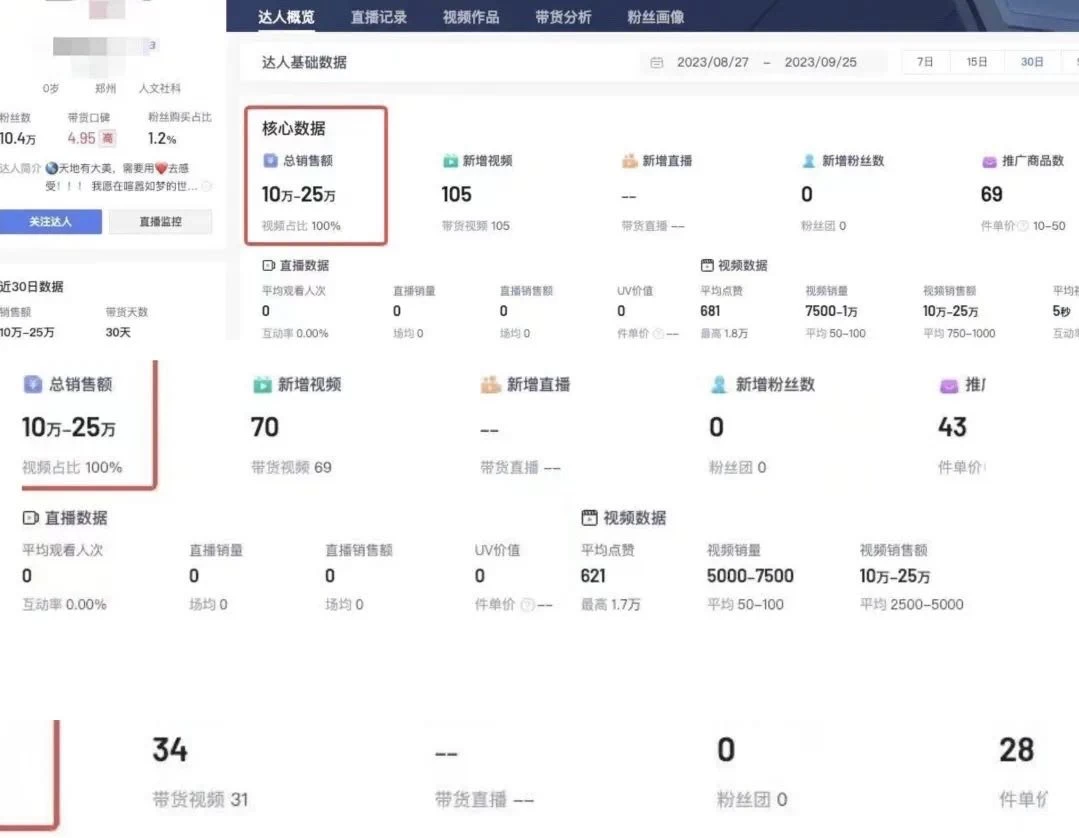Screen dimensions: 1079x838
Task: Switch to the 15日 time range
Action: pyautogui.click(x=977, y=61)
